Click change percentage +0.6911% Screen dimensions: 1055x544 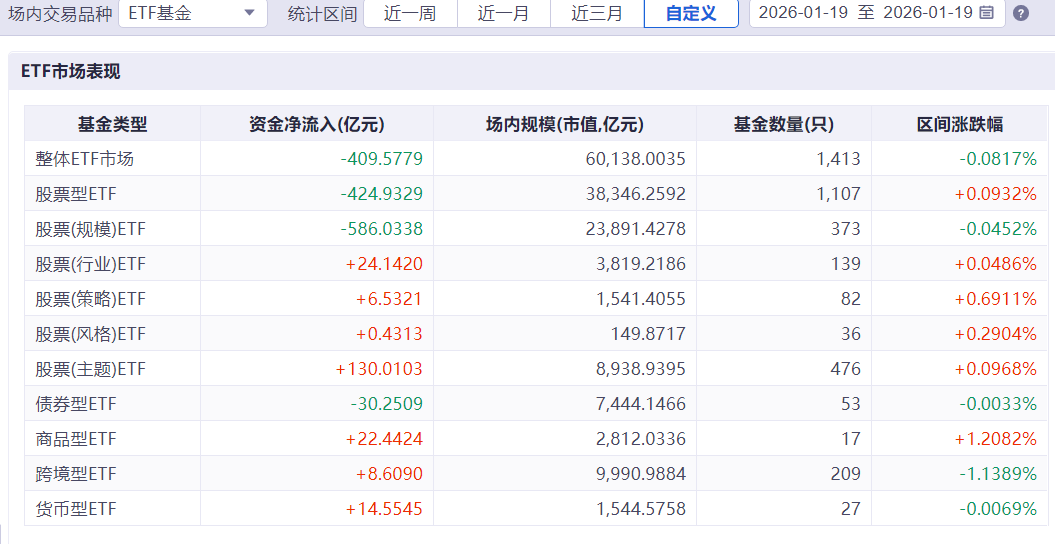tap(996, 299)
